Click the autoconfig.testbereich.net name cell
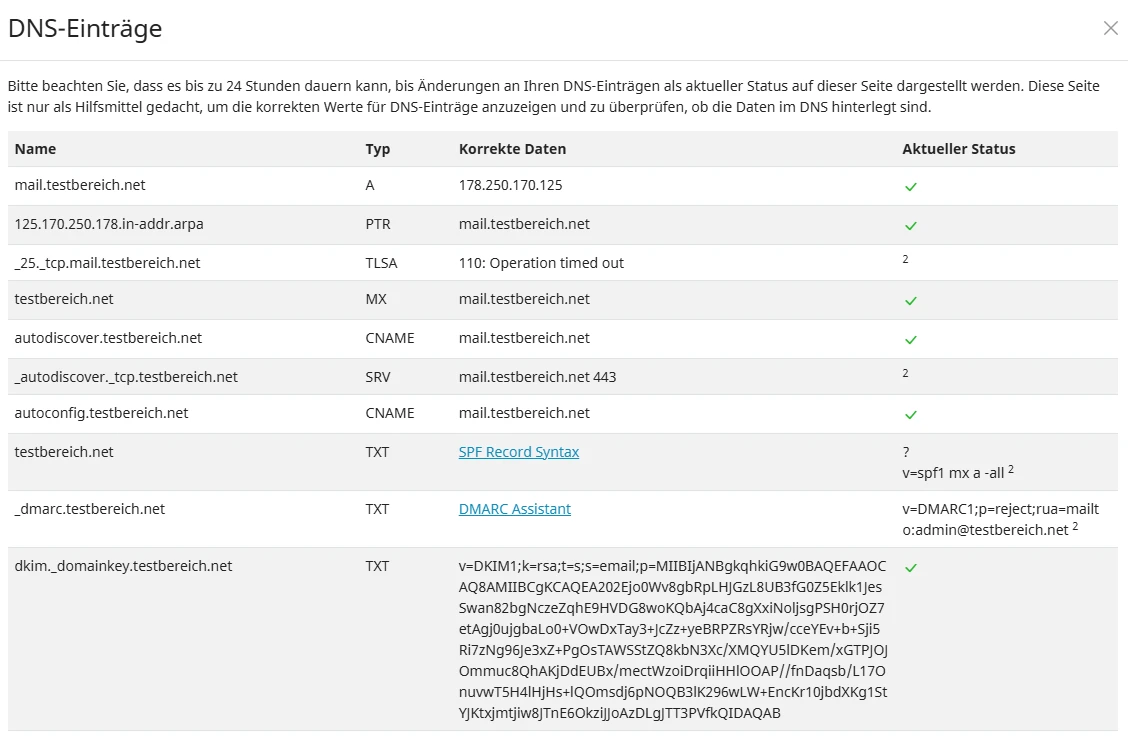 pos(101,412)
